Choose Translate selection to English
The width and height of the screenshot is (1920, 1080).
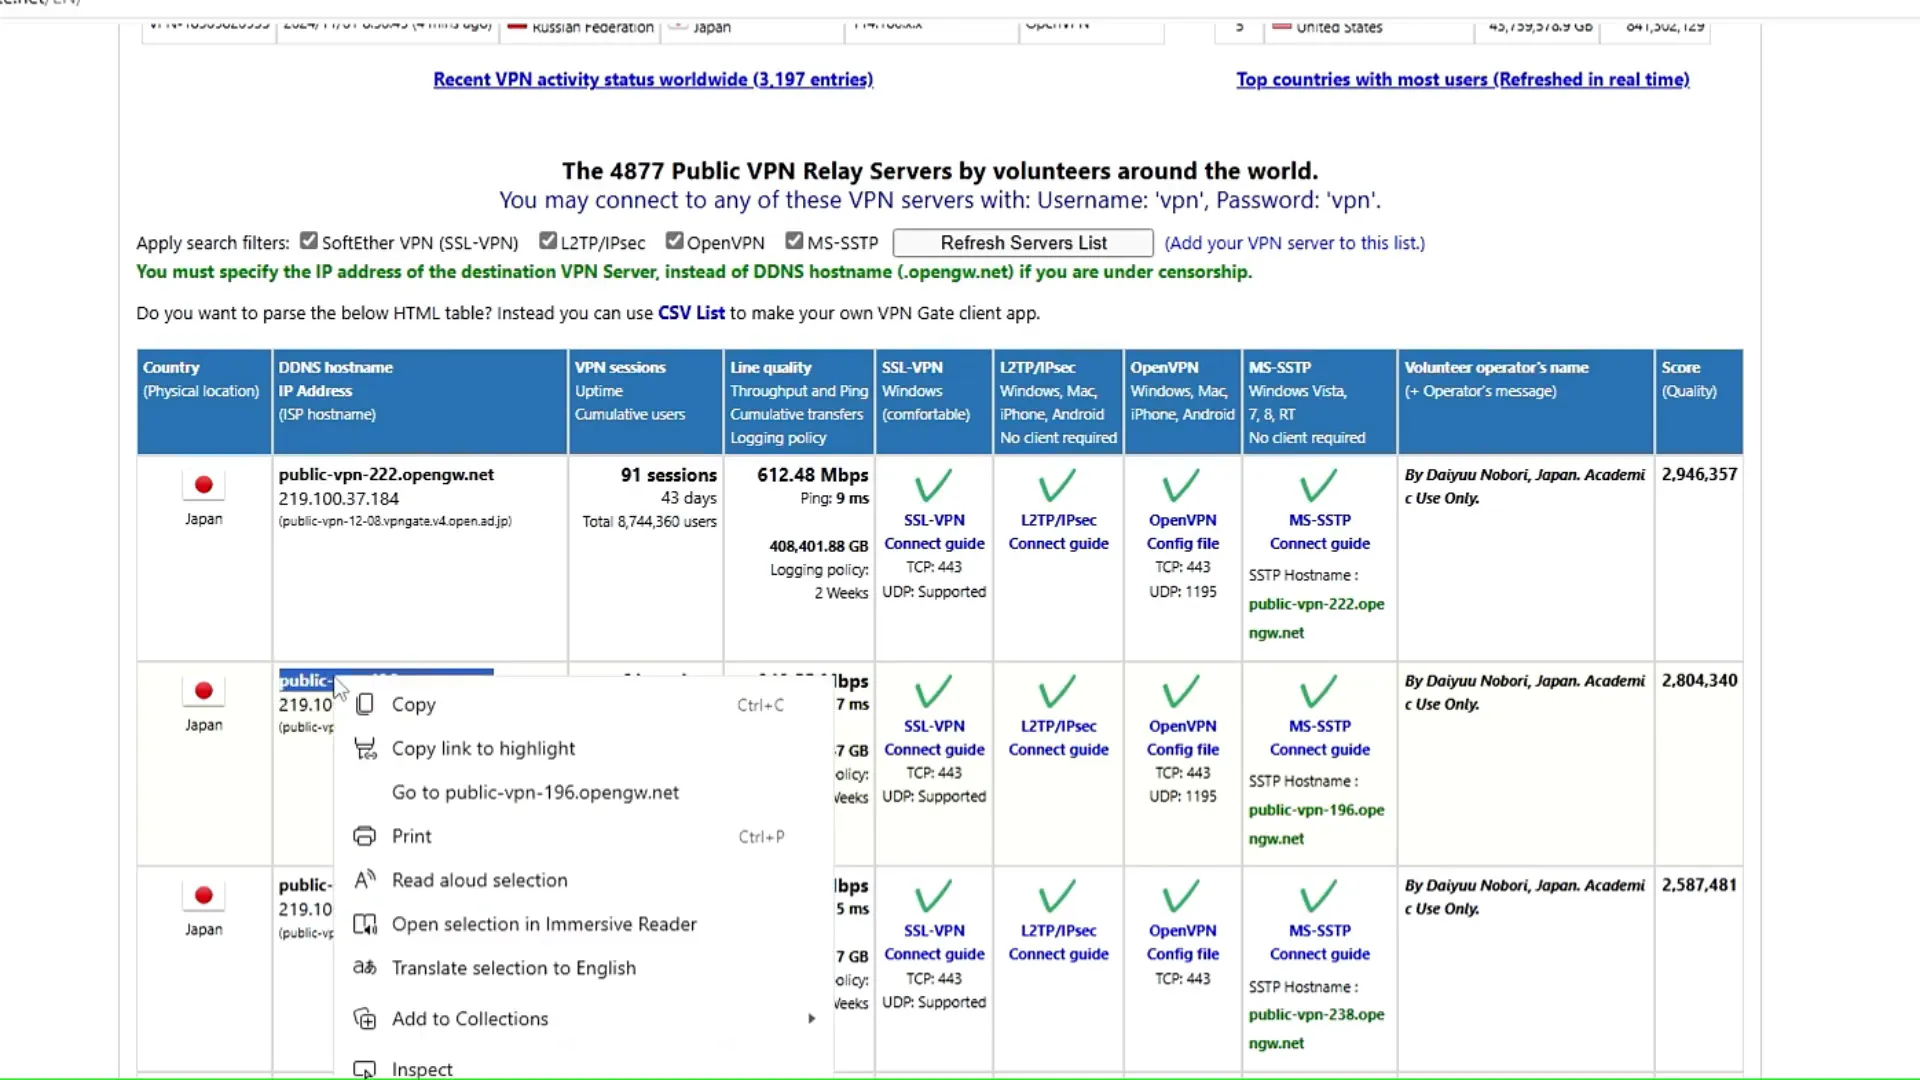(x=584, y=968)
